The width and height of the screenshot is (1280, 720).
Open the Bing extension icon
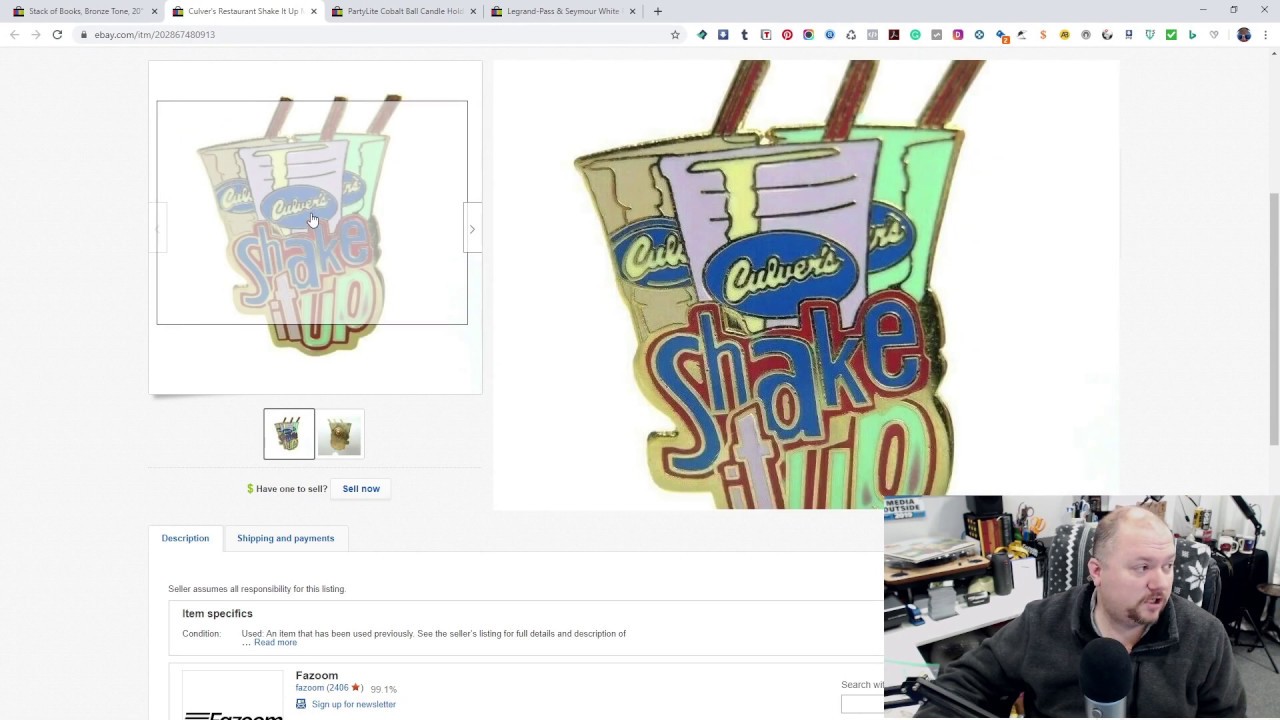pos(1192,35)
